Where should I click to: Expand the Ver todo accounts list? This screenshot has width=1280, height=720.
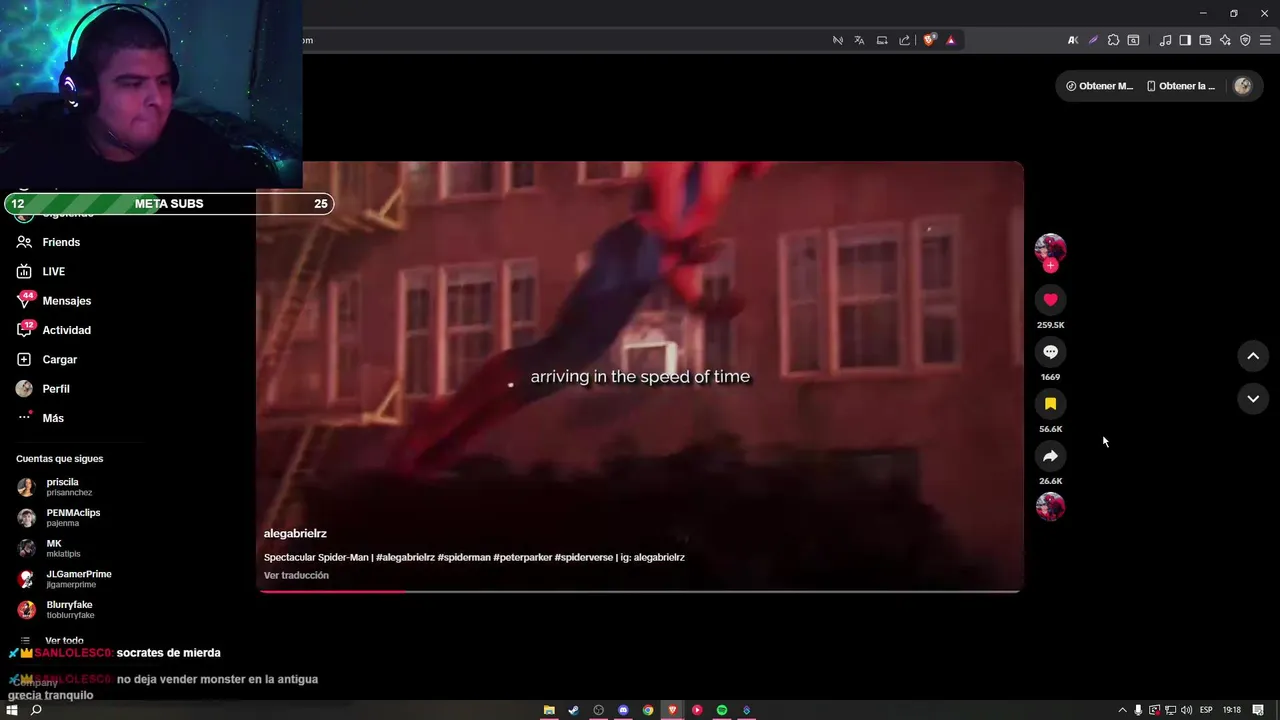(64, 641)
